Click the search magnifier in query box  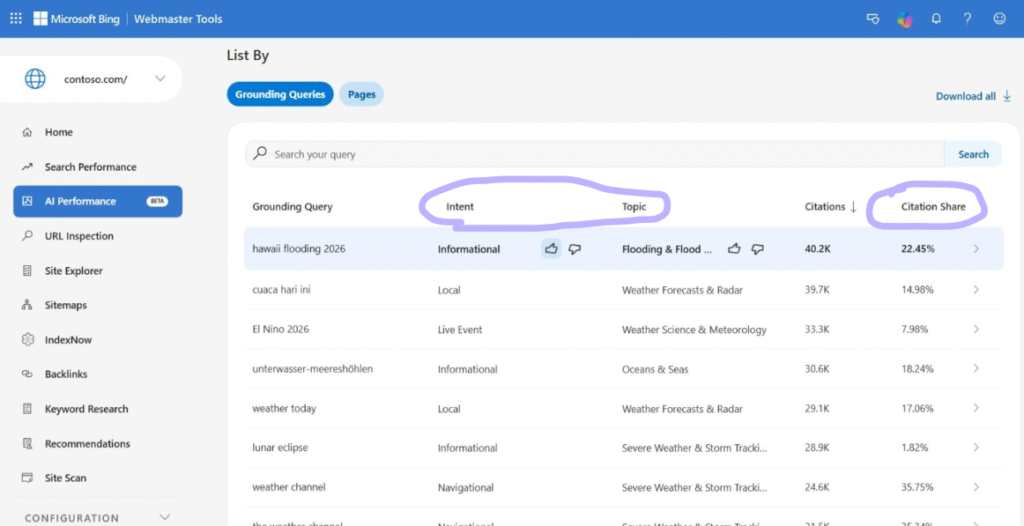pos(260,154)
